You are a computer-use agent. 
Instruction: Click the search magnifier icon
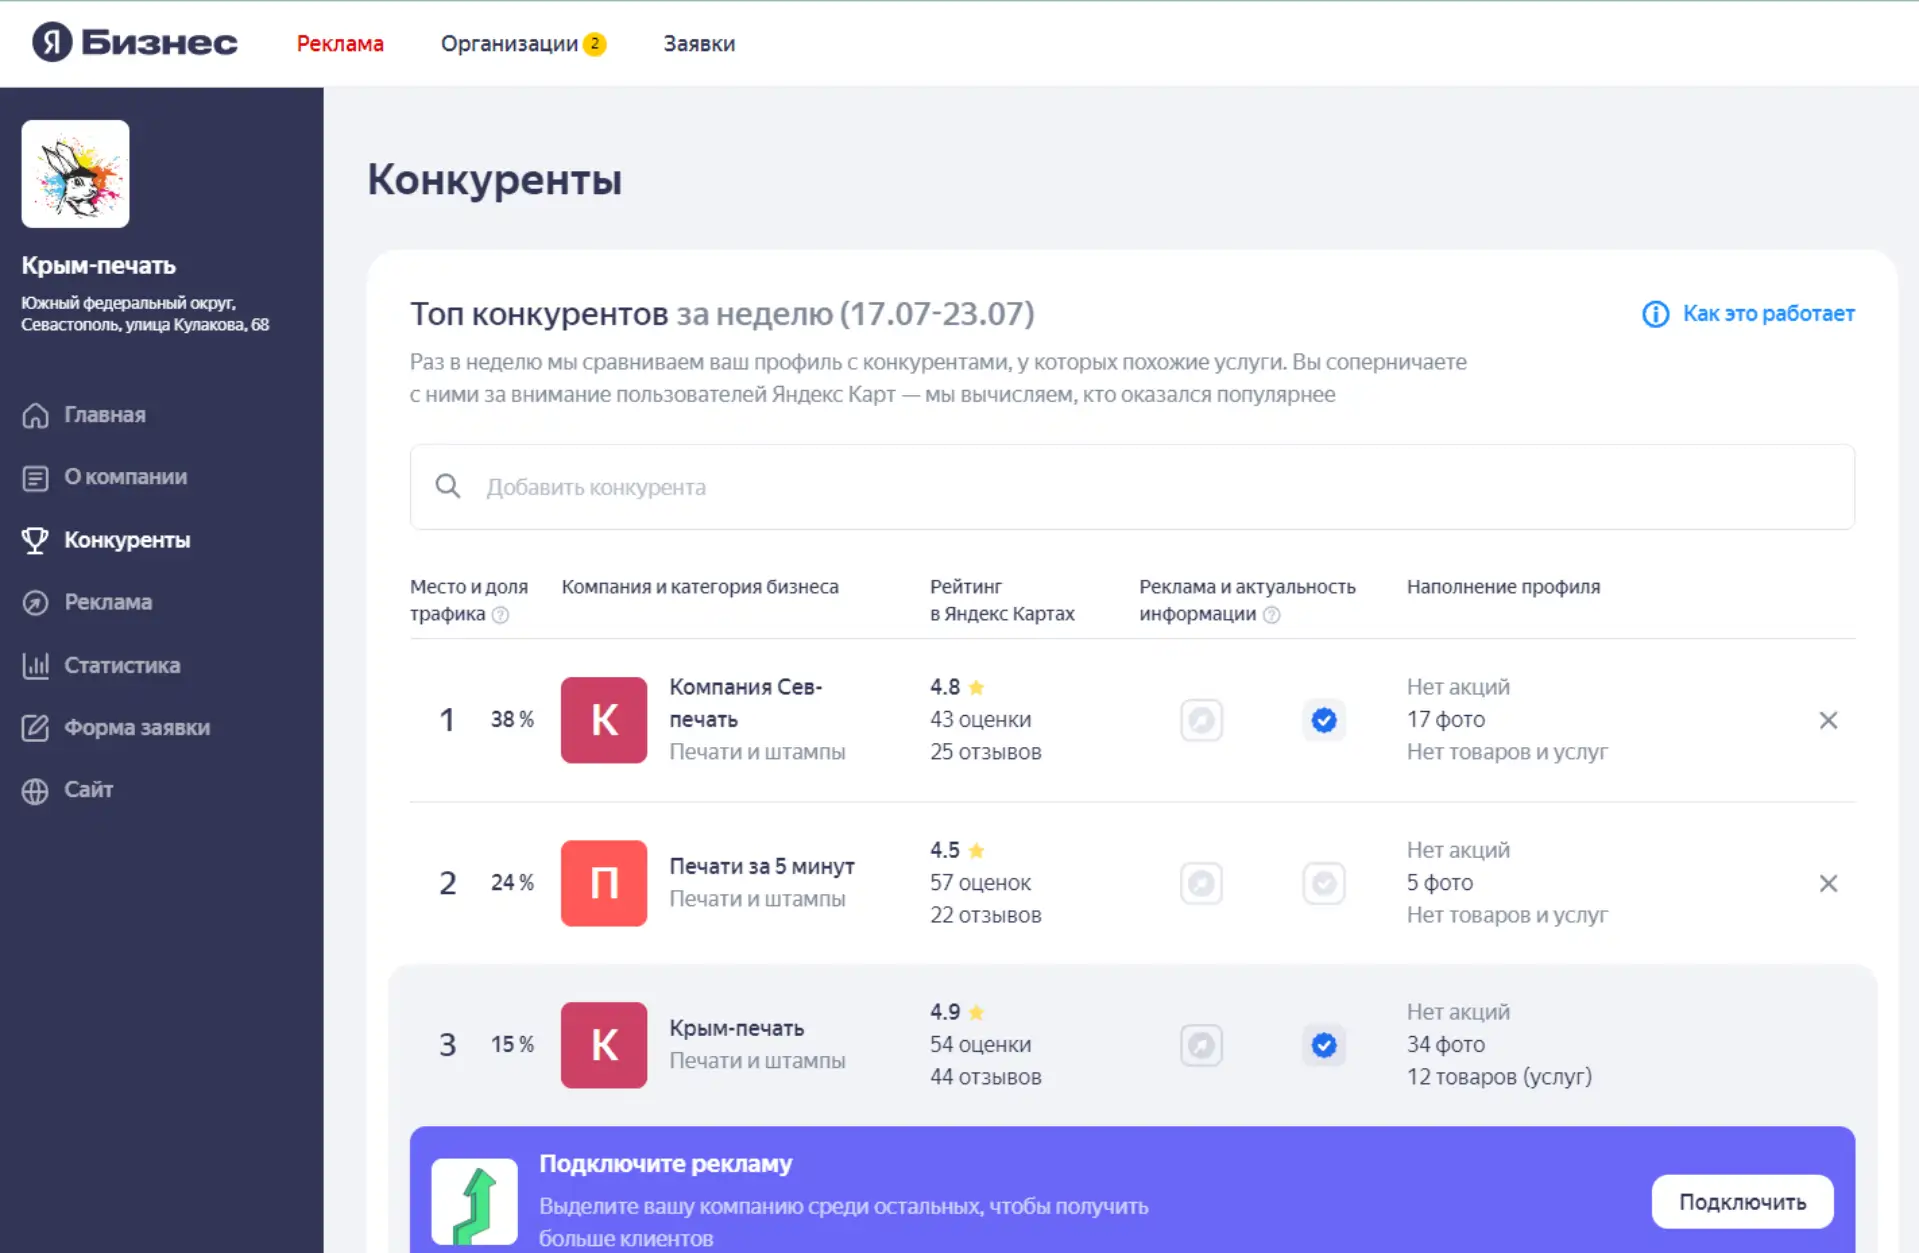tap(448, 487)
